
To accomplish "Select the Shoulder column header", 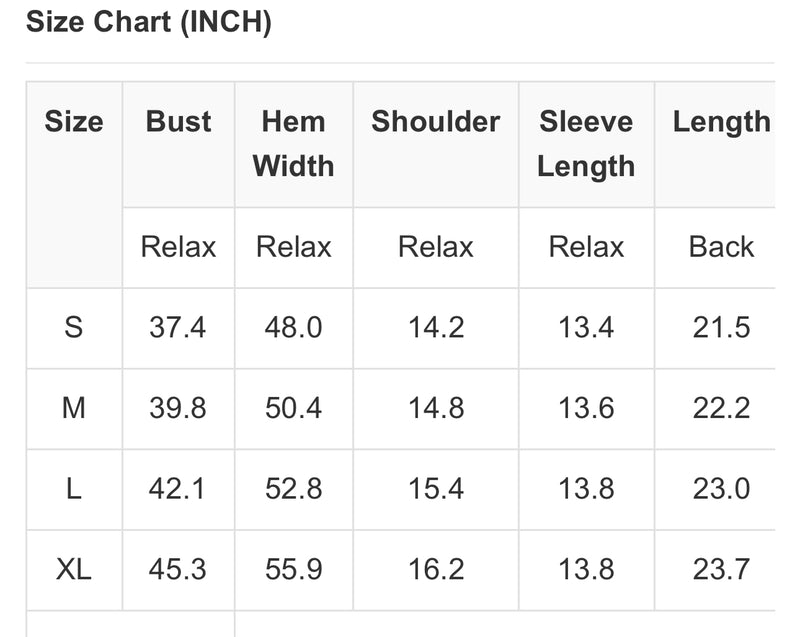I will (436, 121).
